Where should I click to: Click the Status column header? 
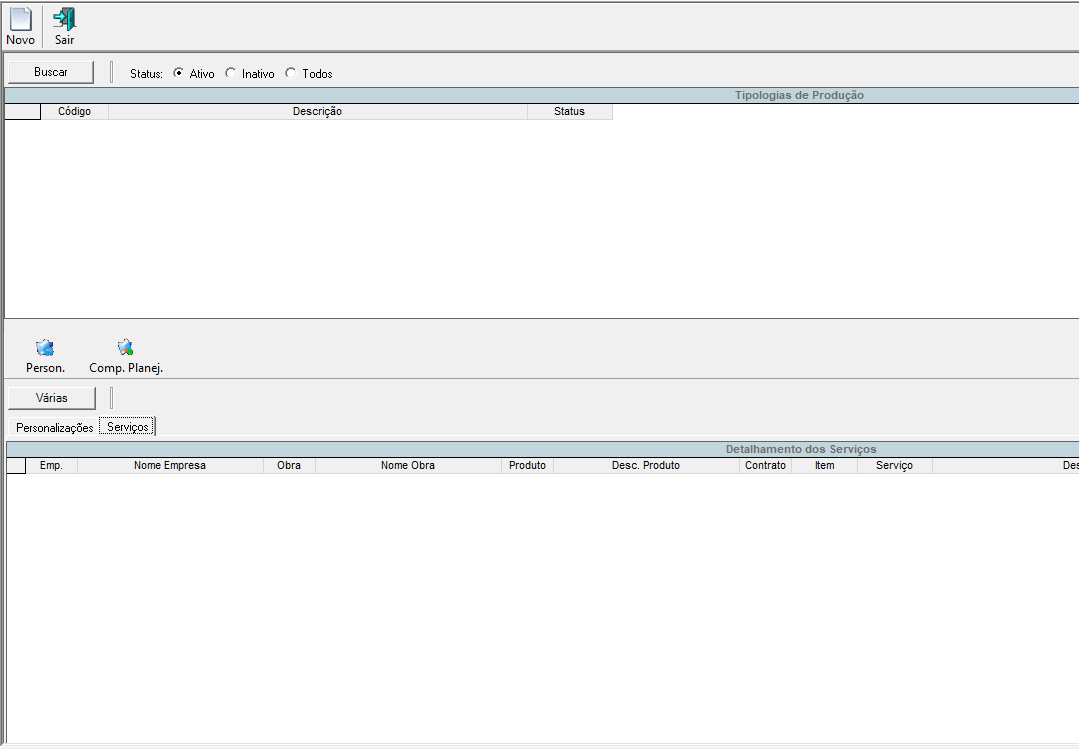tap(569, 112)
